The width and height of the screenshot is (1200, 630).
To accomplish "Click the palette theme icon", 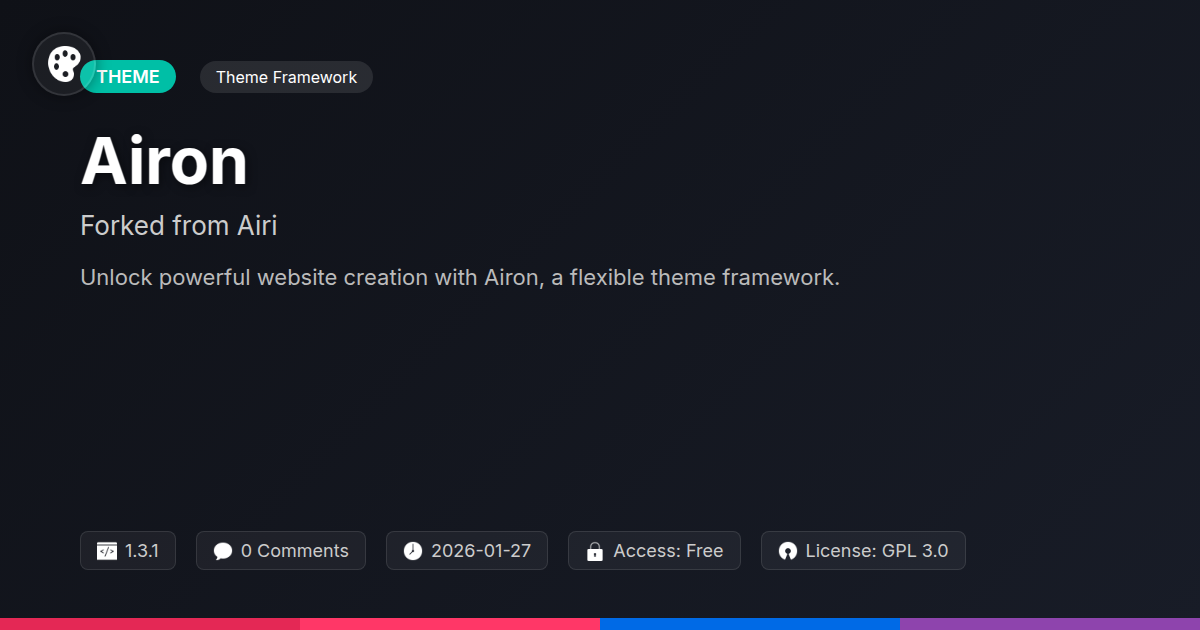I will point(64,64).
